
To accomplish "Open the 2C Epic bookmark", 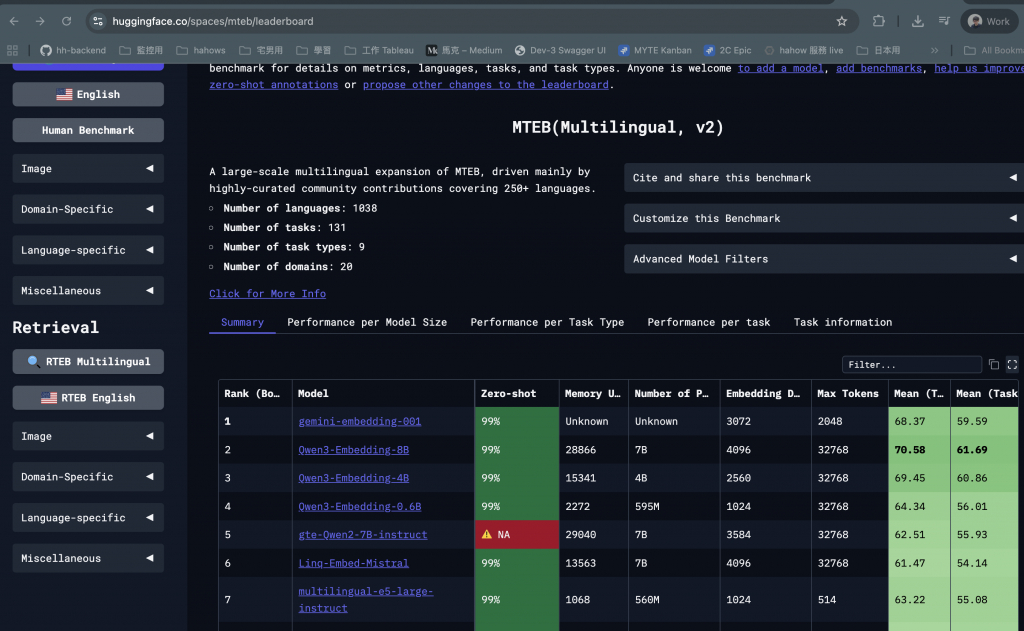I will [728, 50].
